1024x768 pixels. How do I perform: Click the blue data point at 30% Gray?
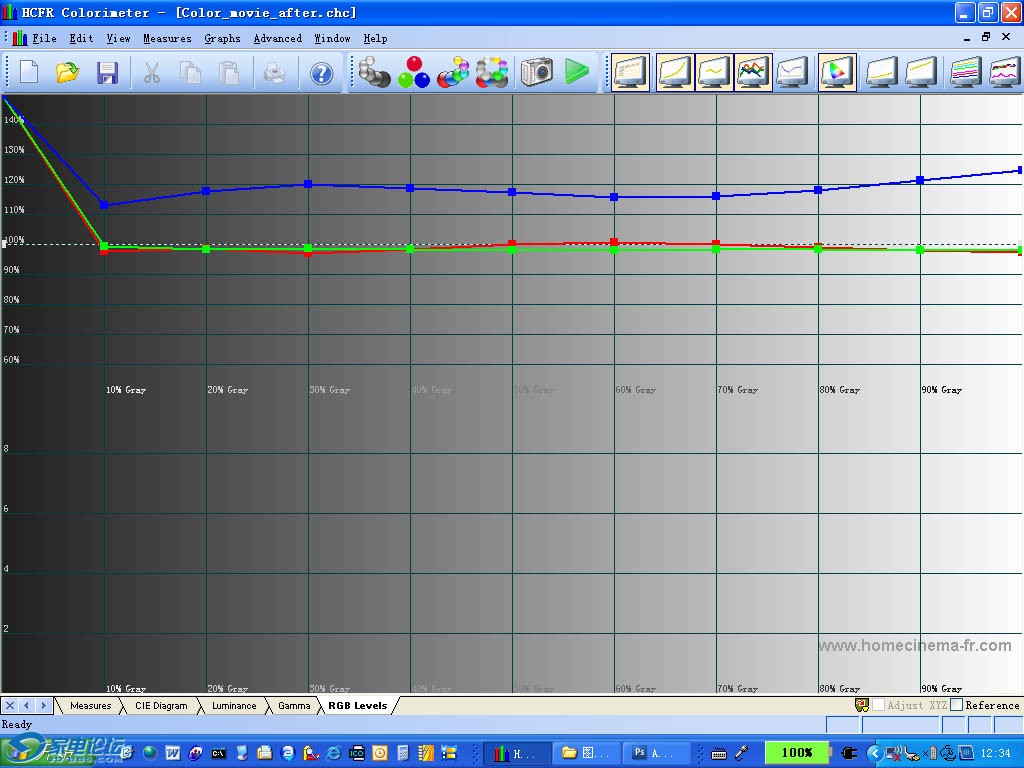tap(308, 184)
